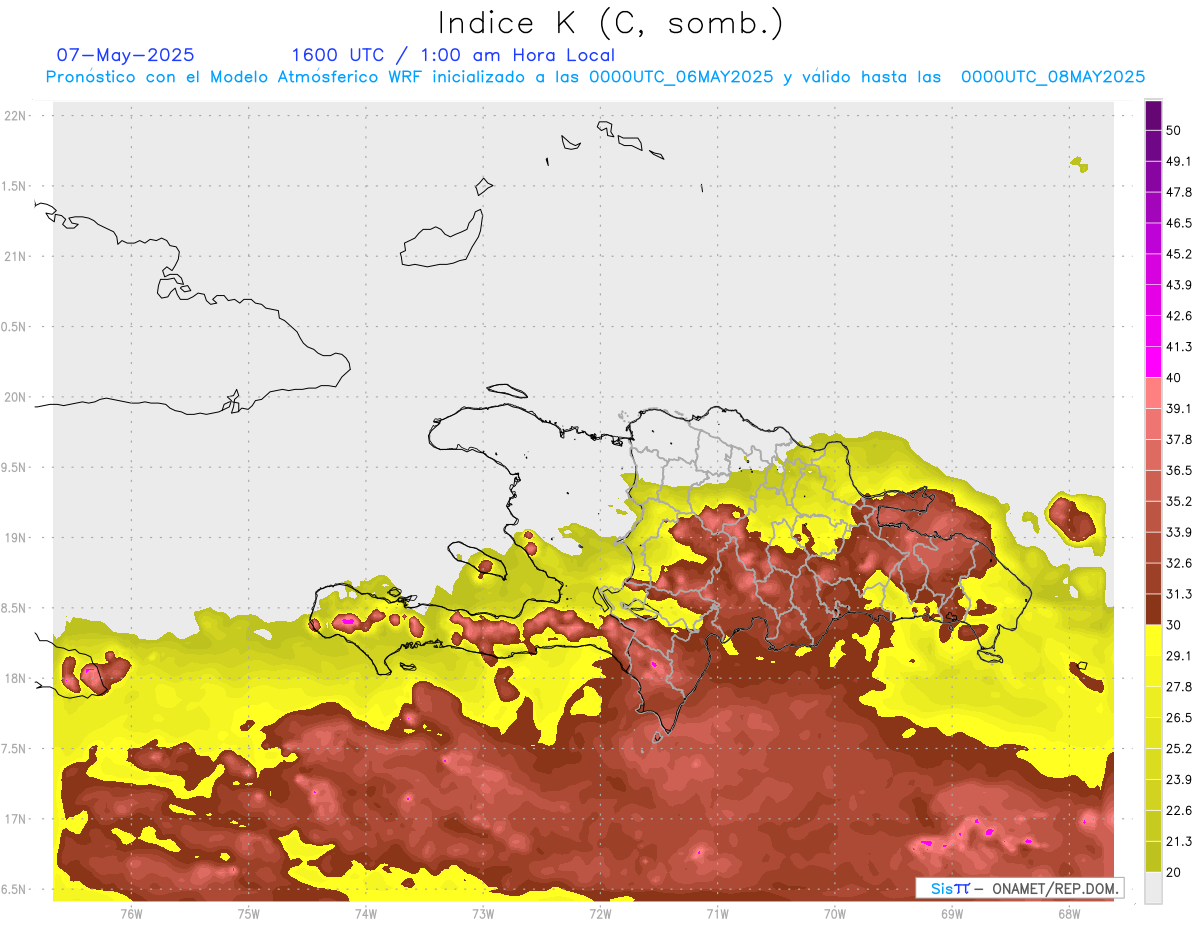Click the colorbar label "40"

1174,378
